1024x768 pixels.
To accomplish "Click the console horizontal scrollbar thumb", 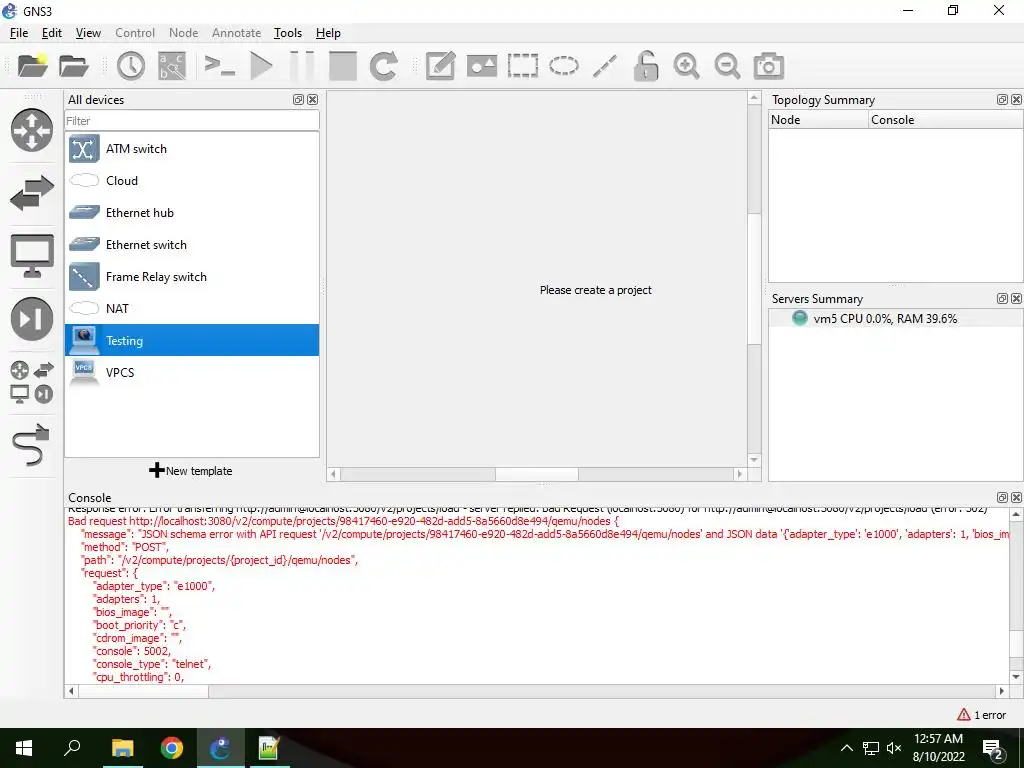I will coord(143,691).
